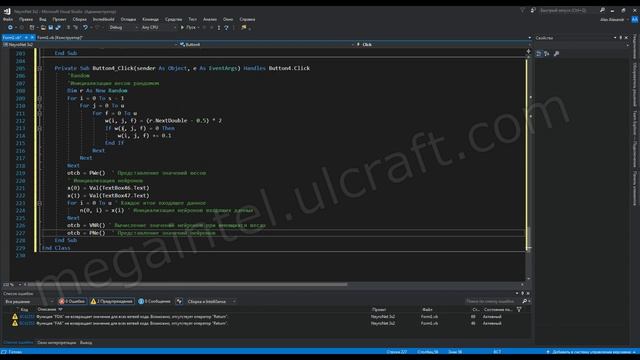Collapse the For i = 0 To s - 1 loop
This screenshot has width=640, height=360.
pyautogui.click(x=40, y=98)
